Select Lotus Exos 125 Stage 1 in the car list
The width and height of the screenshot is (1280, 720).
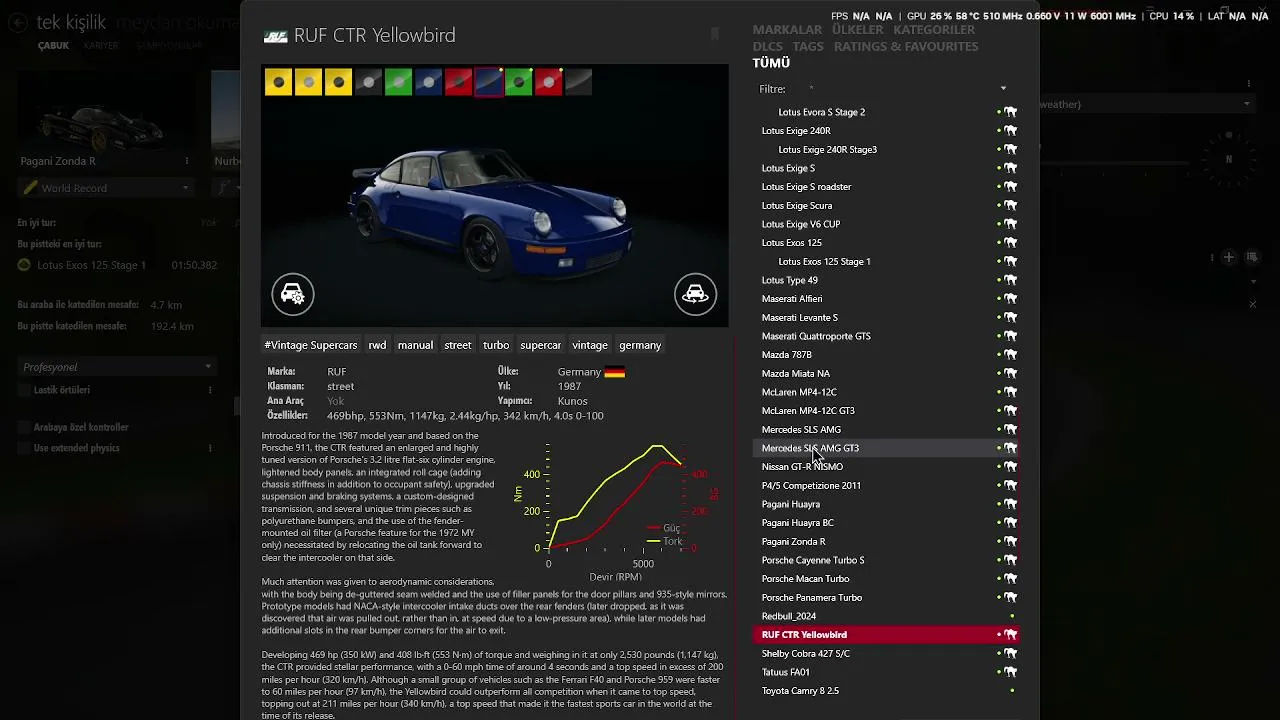coord(885,262)
